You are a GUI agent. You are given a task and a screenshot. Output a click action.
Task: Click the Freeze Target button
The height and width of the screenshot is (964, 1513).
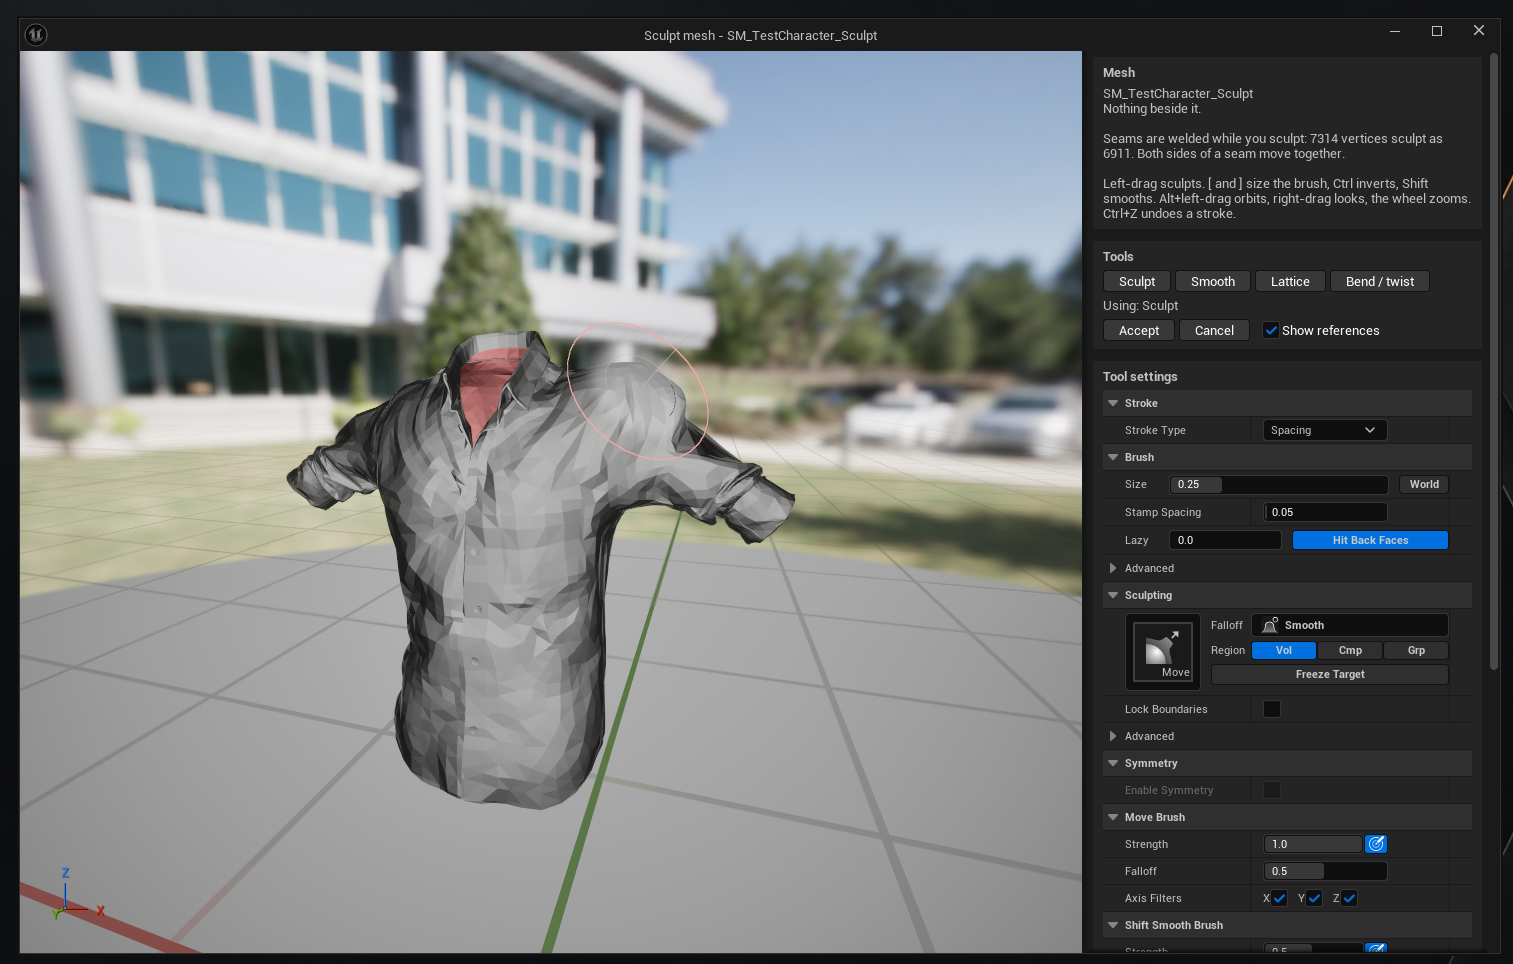pyautogui.click(x=1330, y=674)
